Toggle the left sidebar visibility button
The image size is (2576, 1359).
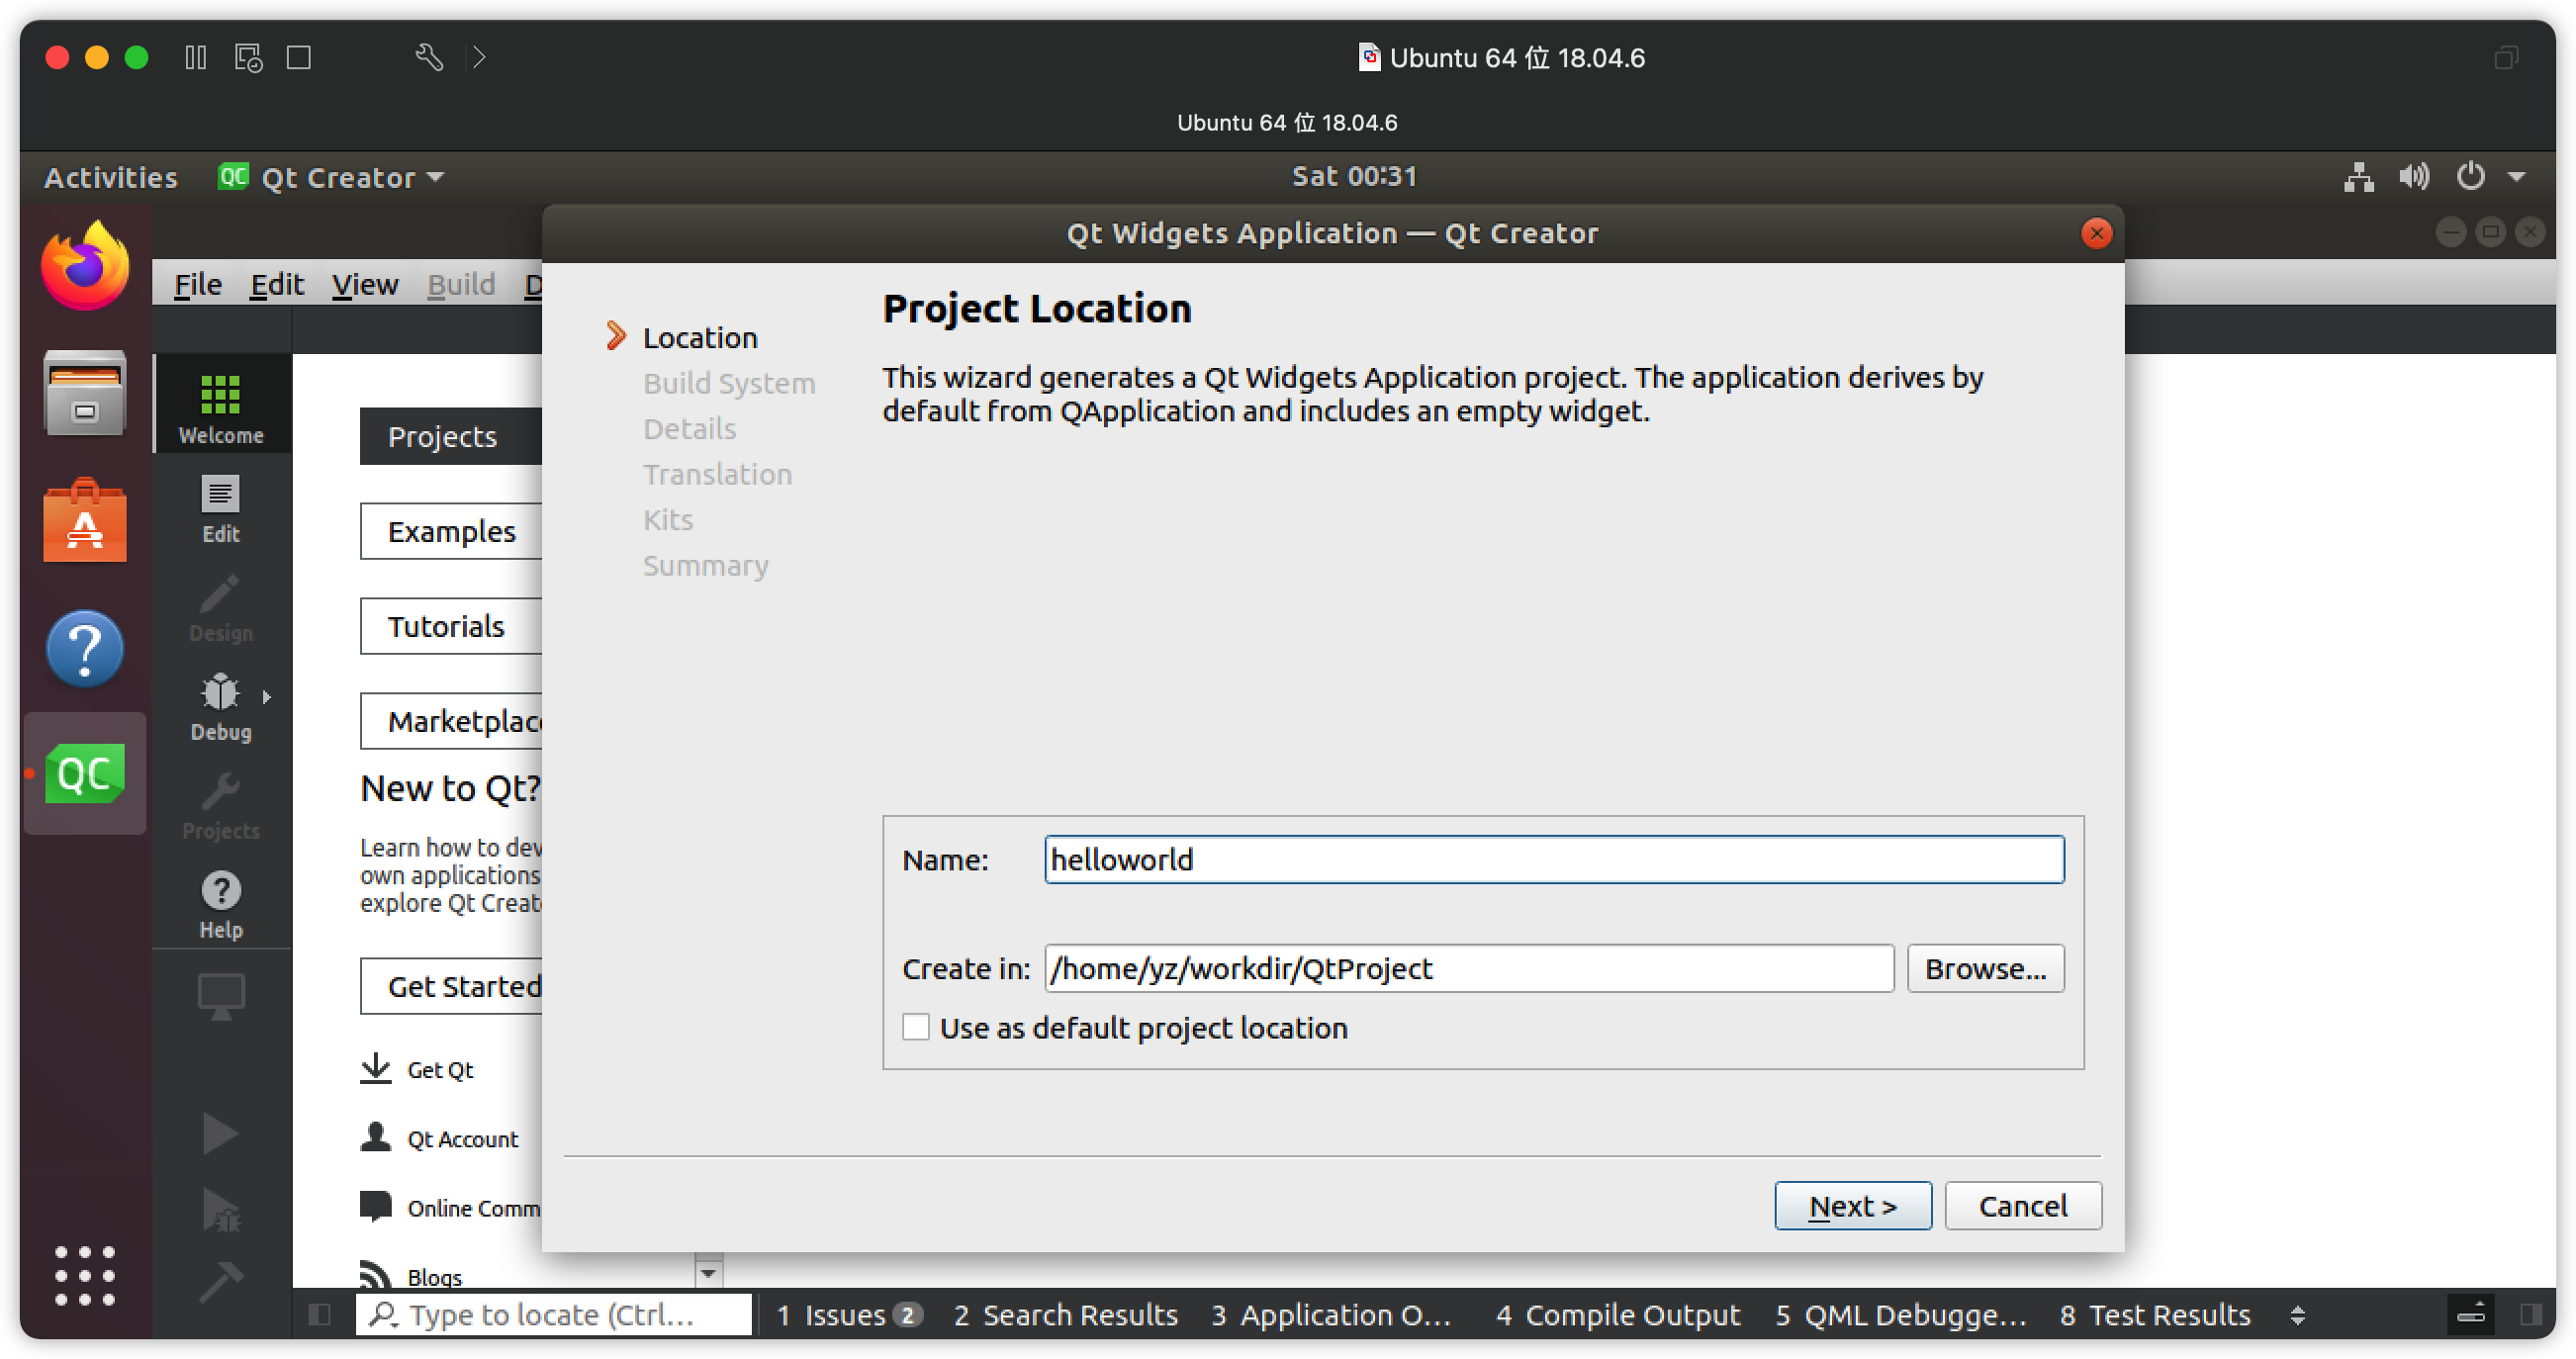click(x=320, y=1314)
